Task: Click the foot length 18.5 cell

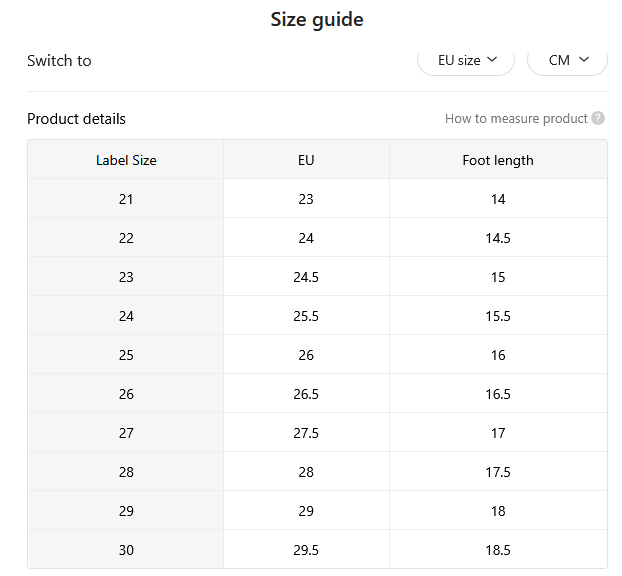Action: point(498,549)
